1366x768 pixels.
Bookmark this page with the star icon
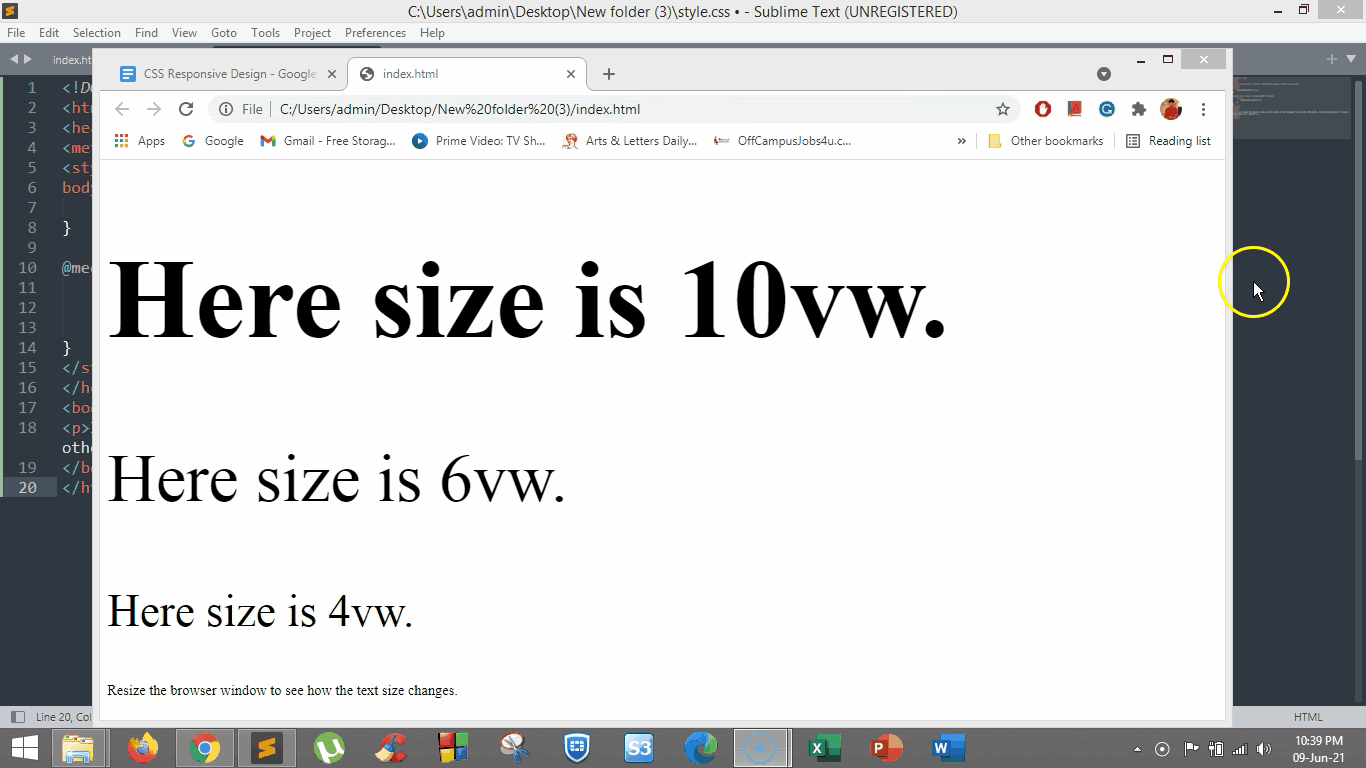pos(1003,109)
